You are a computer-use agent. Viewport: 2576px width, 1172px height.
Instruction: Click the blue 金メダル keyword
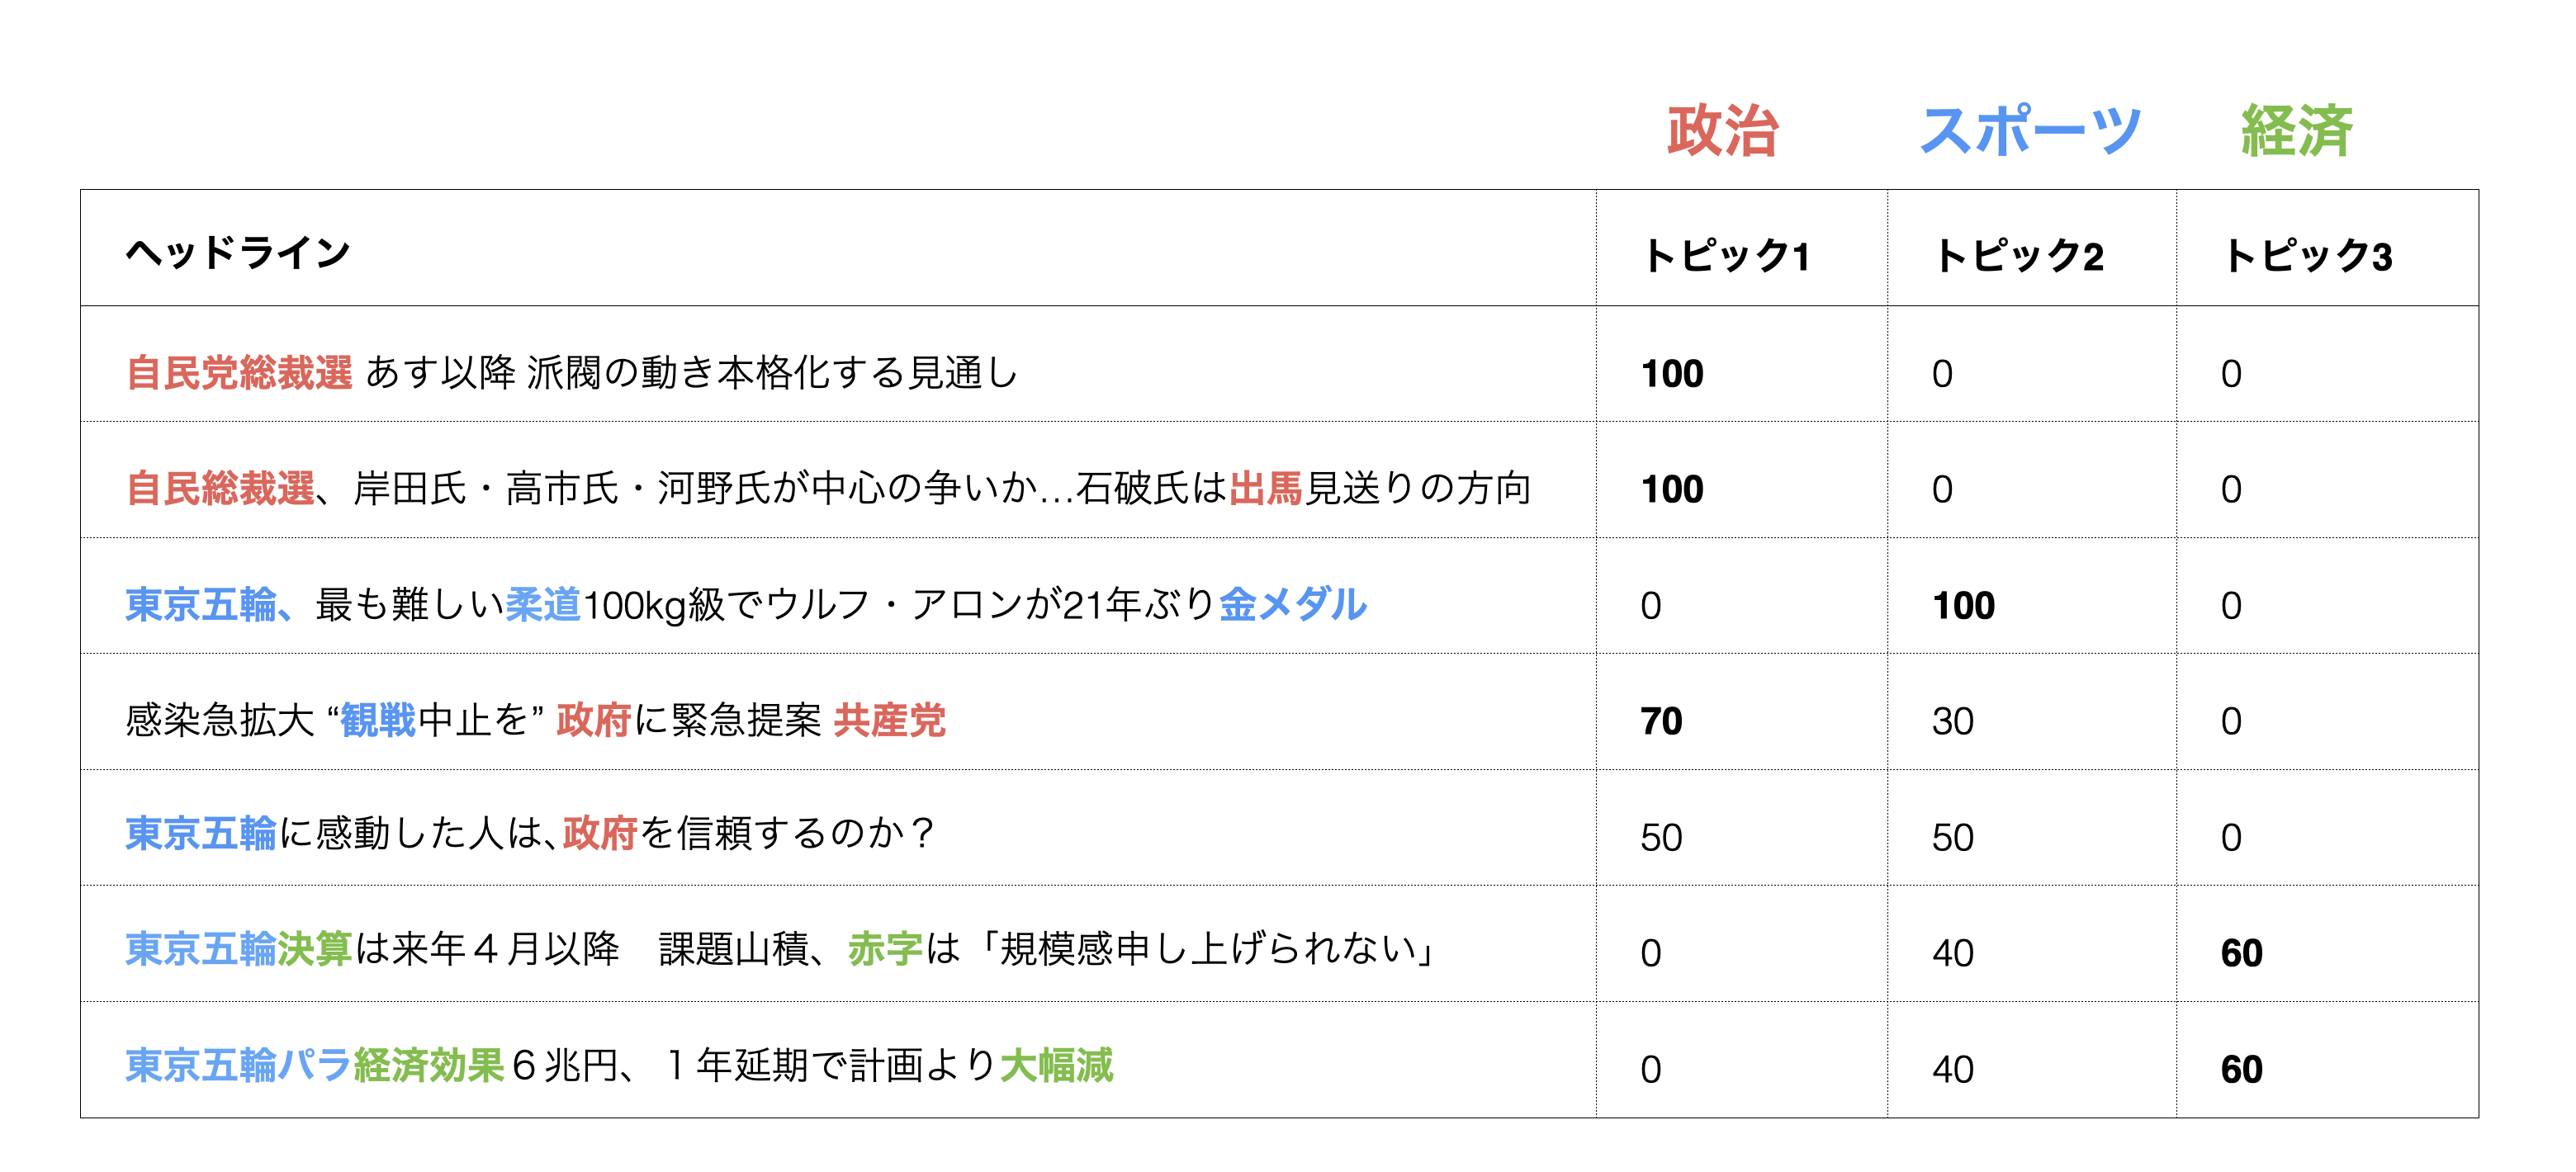[x=1292, y=604]
